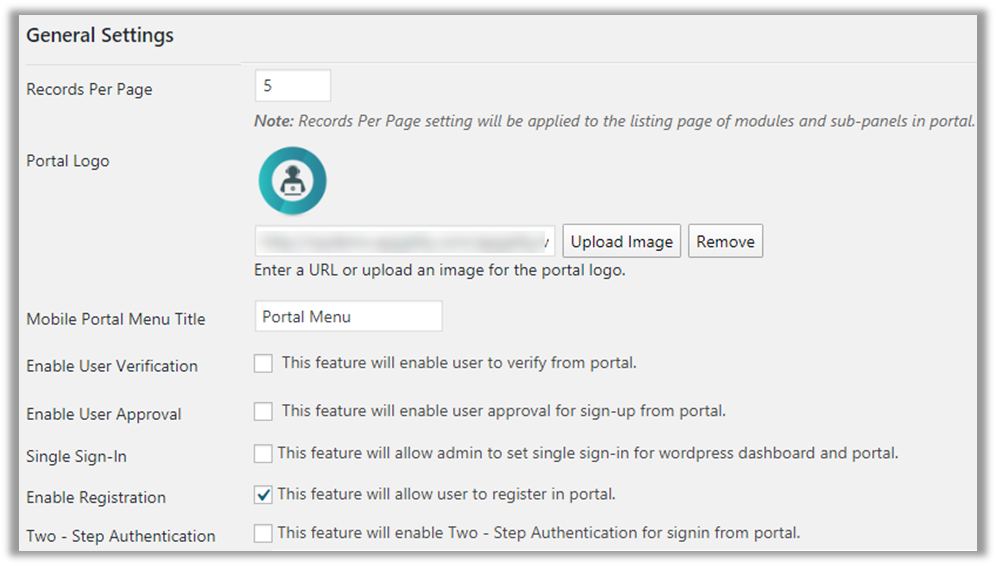Click the Records Per Page note text
The height and width of the screenshot is (566, 996).
tap(615, 121)
